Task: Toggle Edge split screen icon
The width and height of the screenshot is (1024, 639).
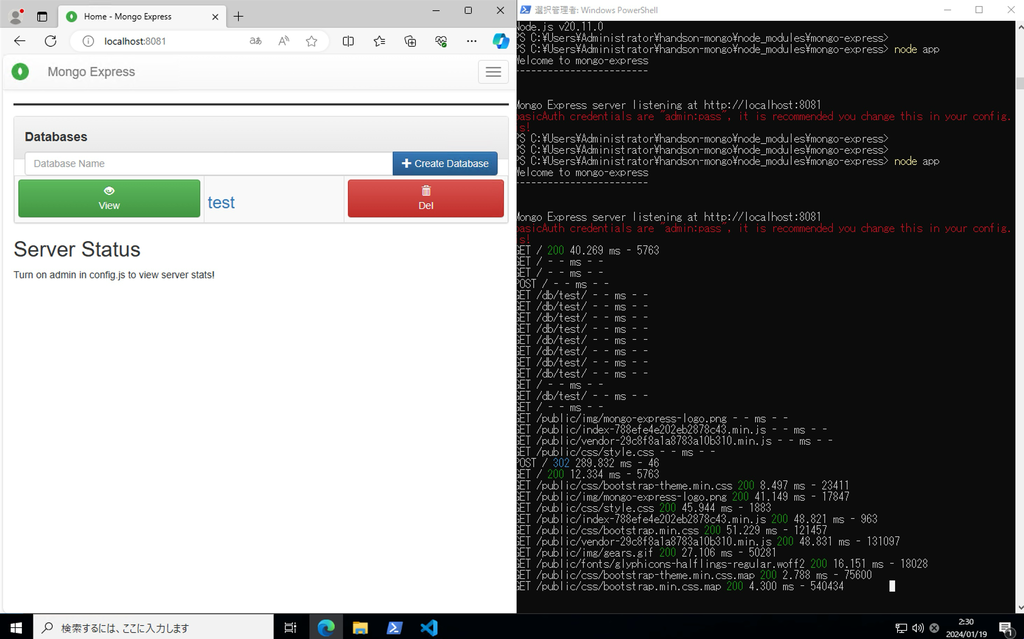Action: pos(348,41)
